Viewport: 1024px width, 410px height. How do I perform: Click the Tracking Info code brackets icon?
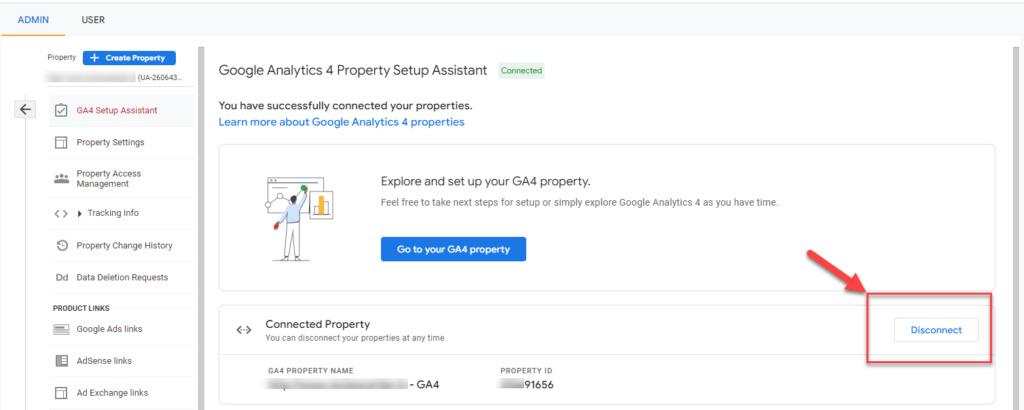[x=61, y=213]
